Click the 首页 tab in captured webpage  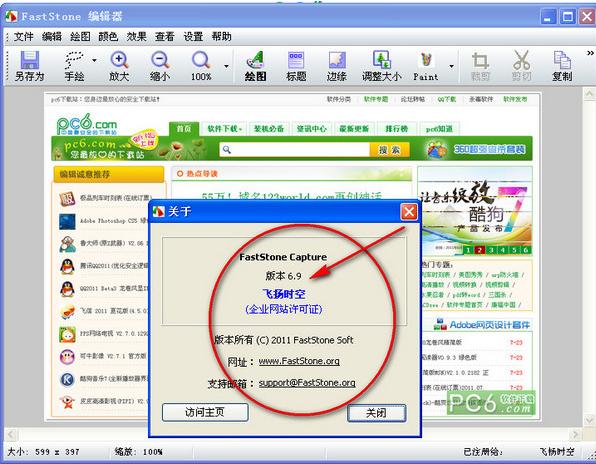pyautogui.click(x=184, y=128)
